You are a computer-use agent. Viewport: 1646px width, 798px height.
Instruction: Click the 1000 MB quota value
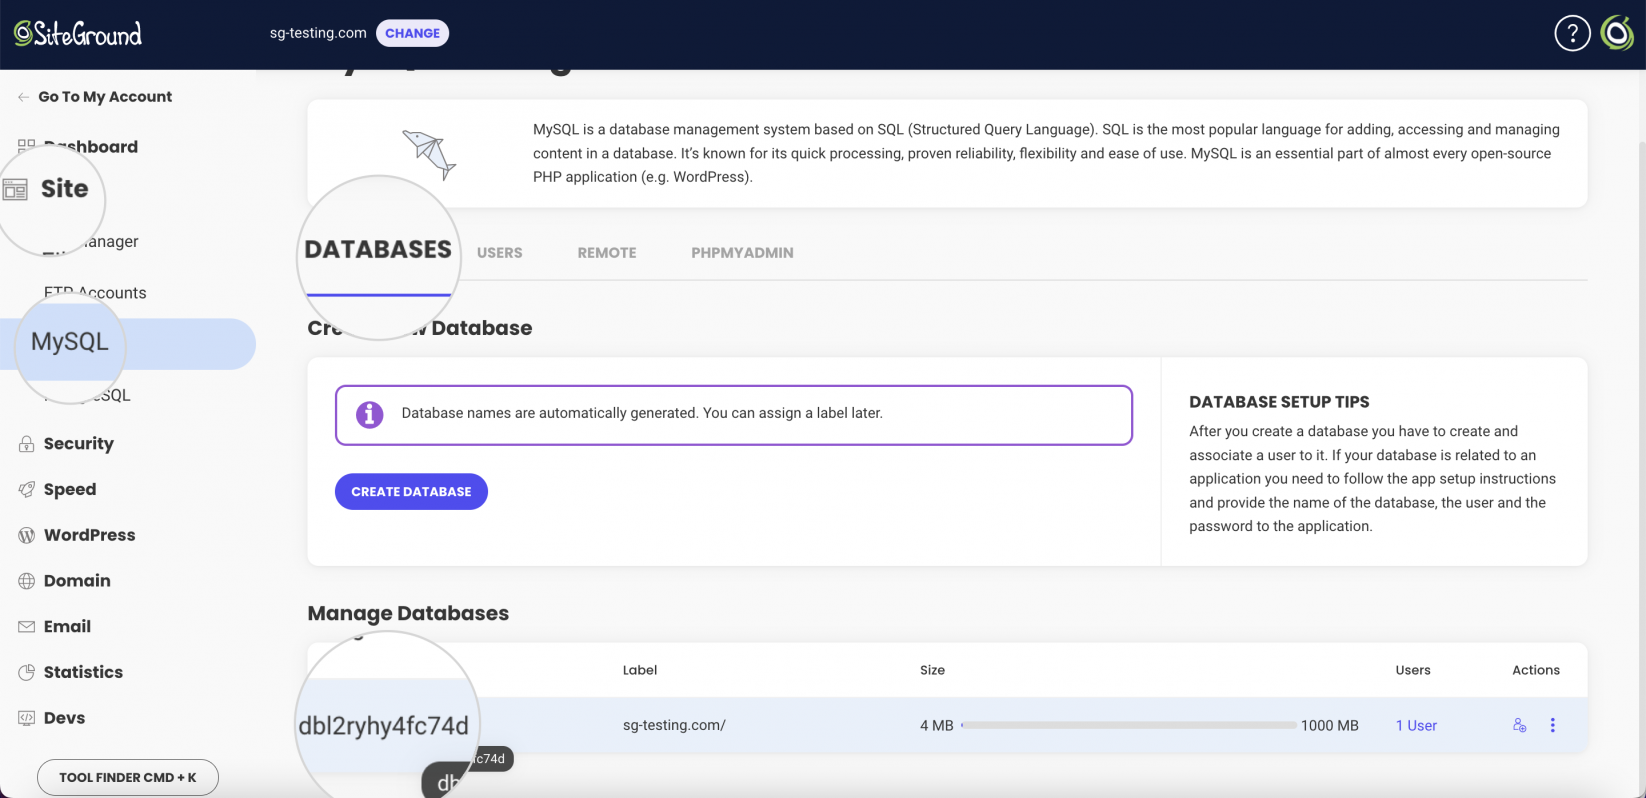[1330, 726]
